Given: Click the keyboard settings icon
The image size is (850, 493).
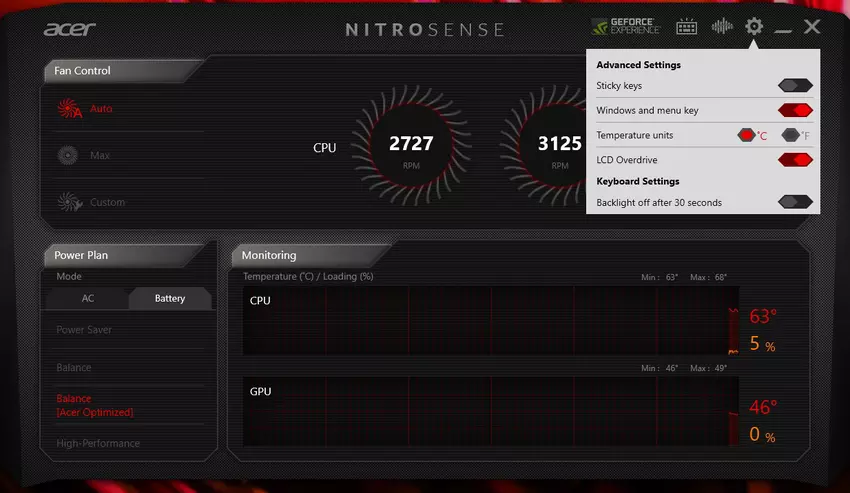Looking at the screenshot, I should coord(686,27).
